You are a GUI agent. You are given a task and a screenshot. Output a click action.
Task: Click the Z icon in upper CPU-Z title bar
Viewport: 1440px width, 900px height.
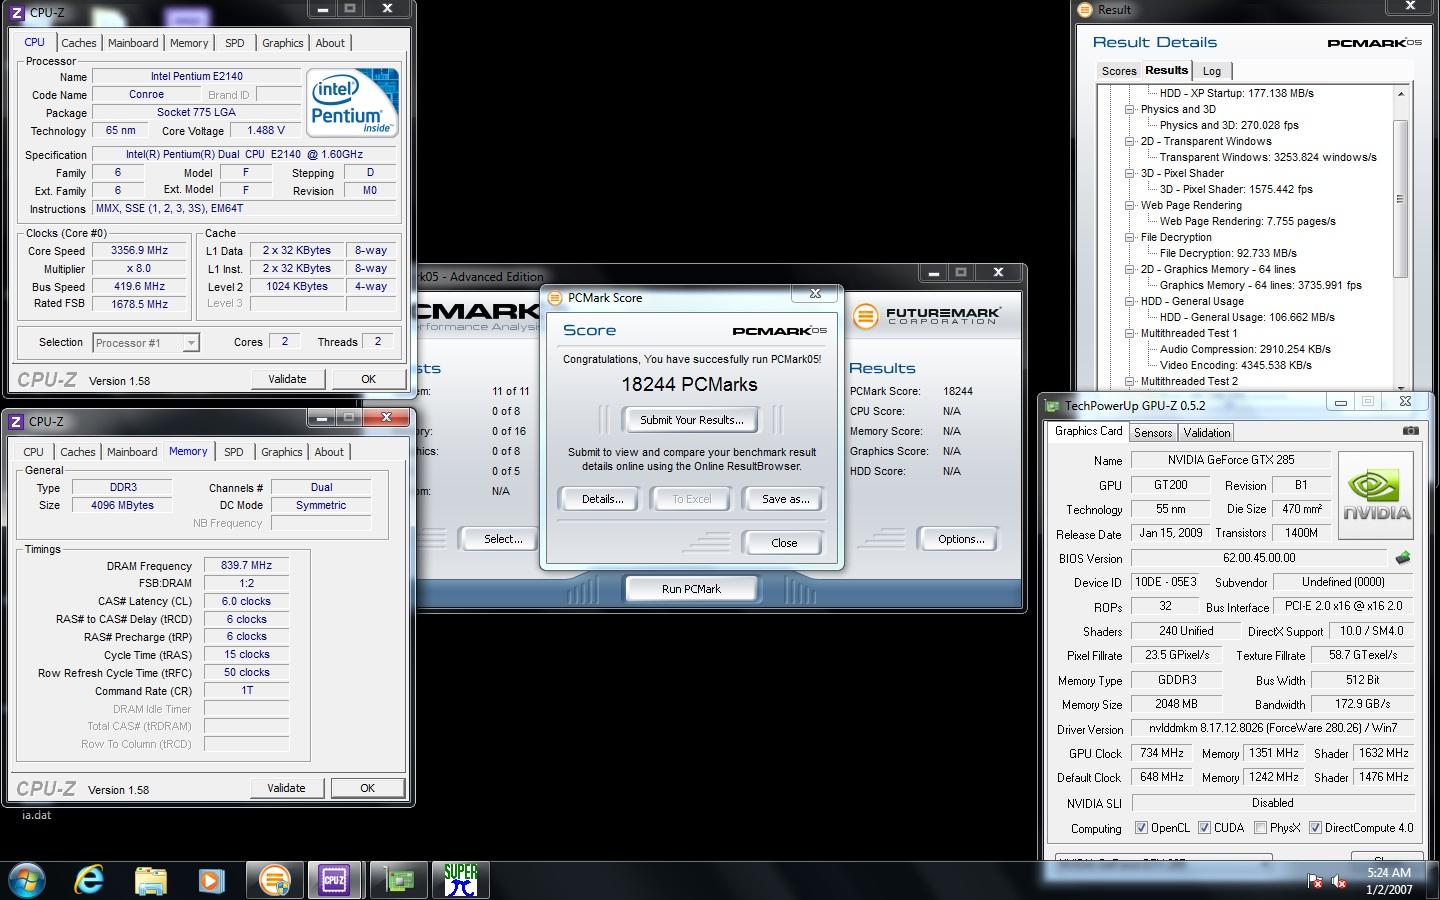point(16,13)
